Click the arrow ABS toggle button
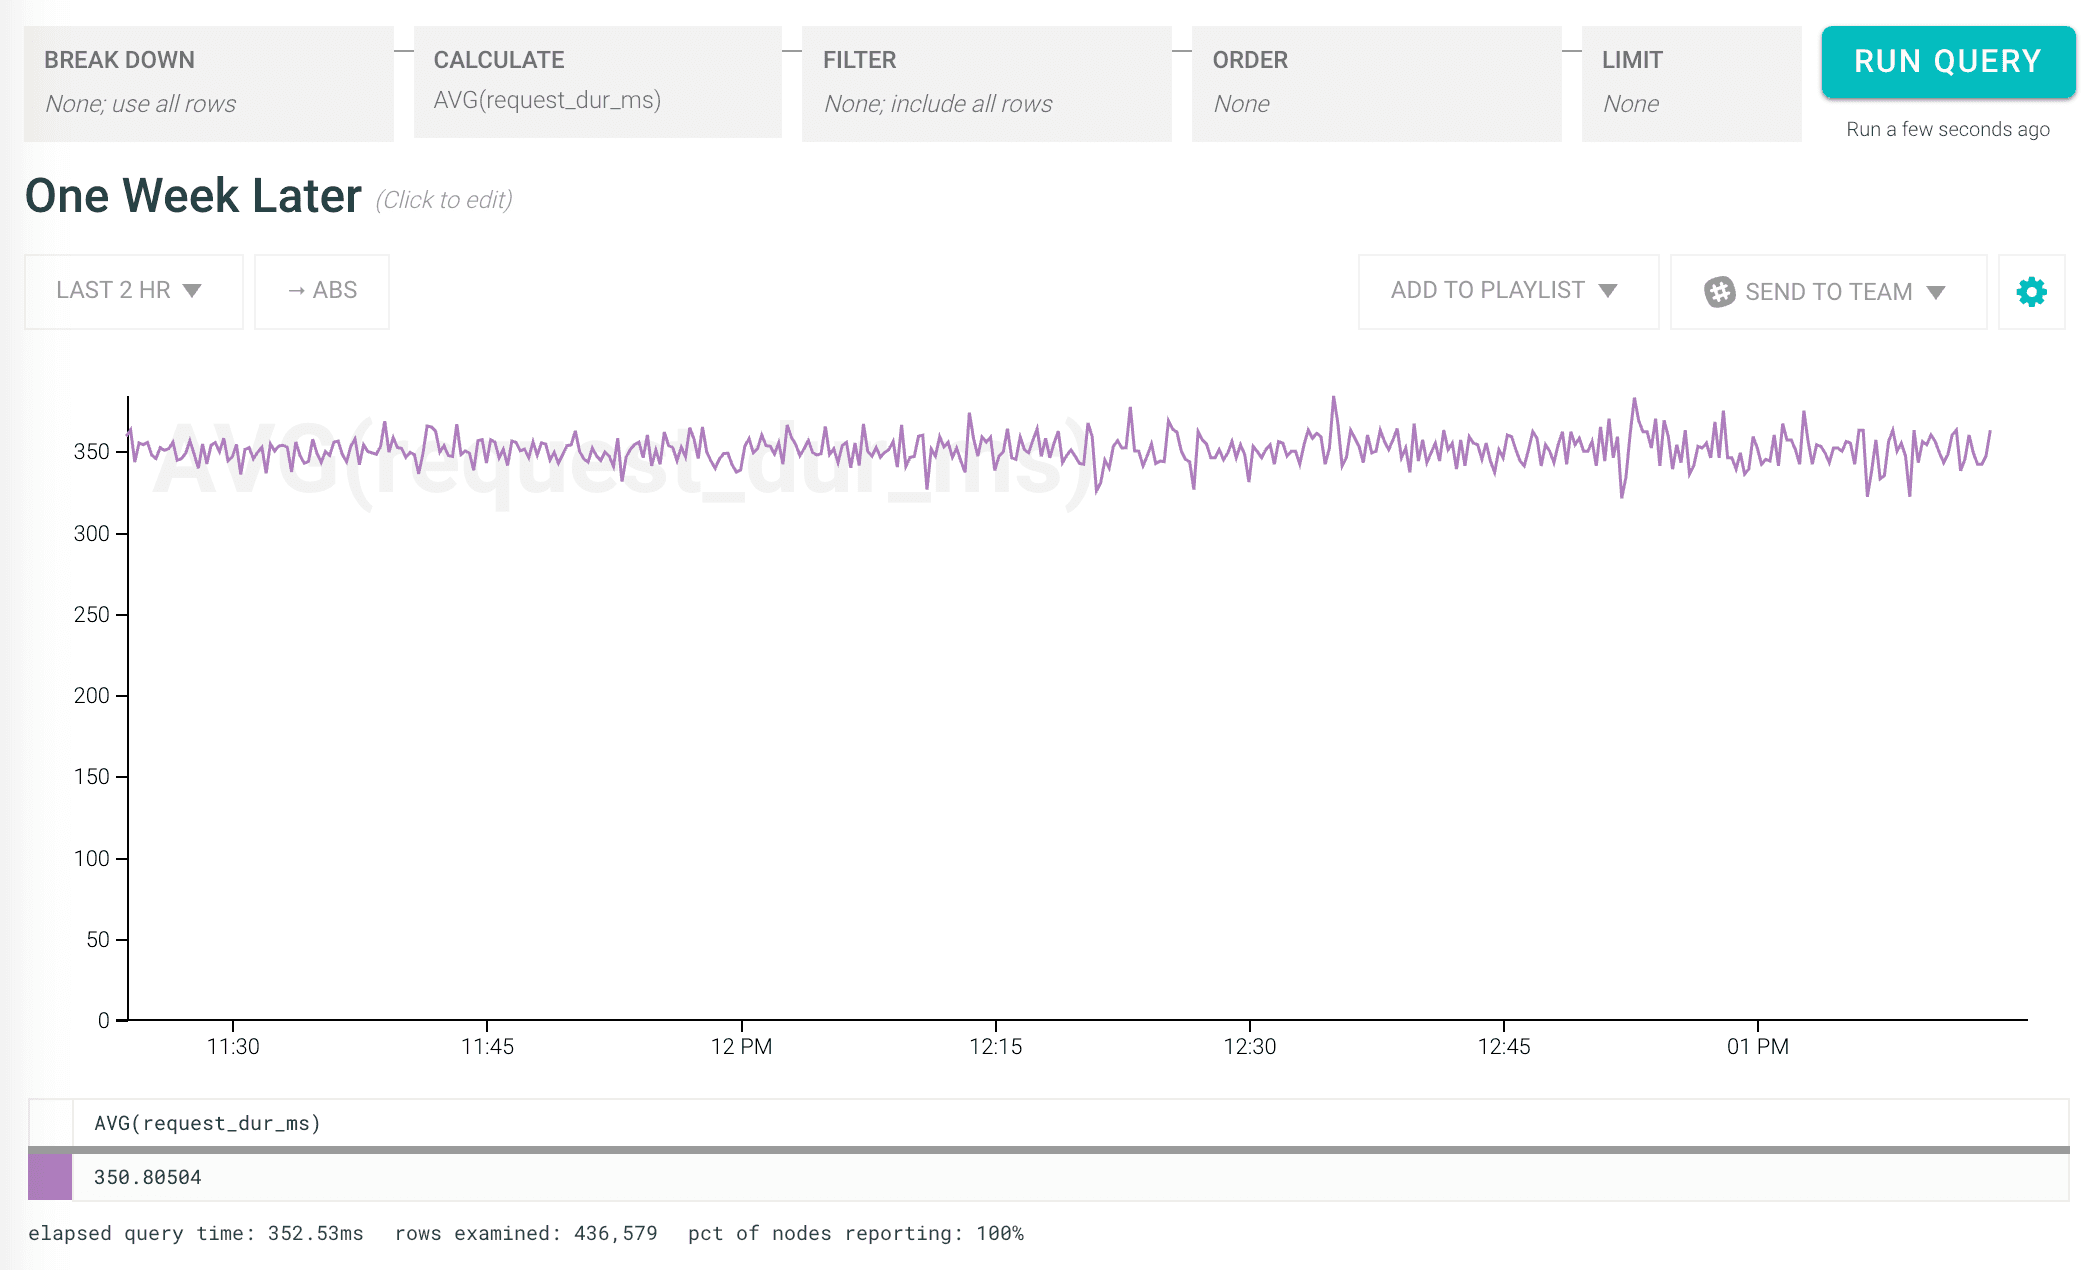 click(322, 291)
